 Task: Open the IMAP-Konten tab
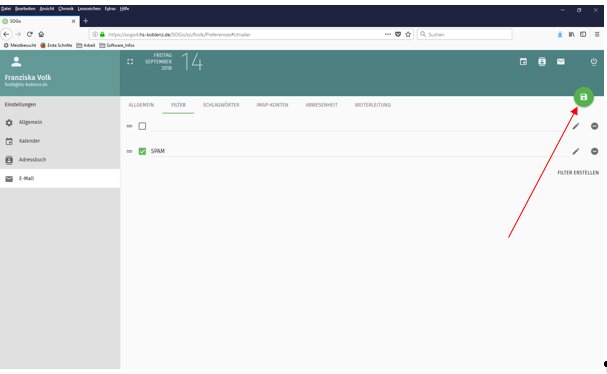coord(273,105)
